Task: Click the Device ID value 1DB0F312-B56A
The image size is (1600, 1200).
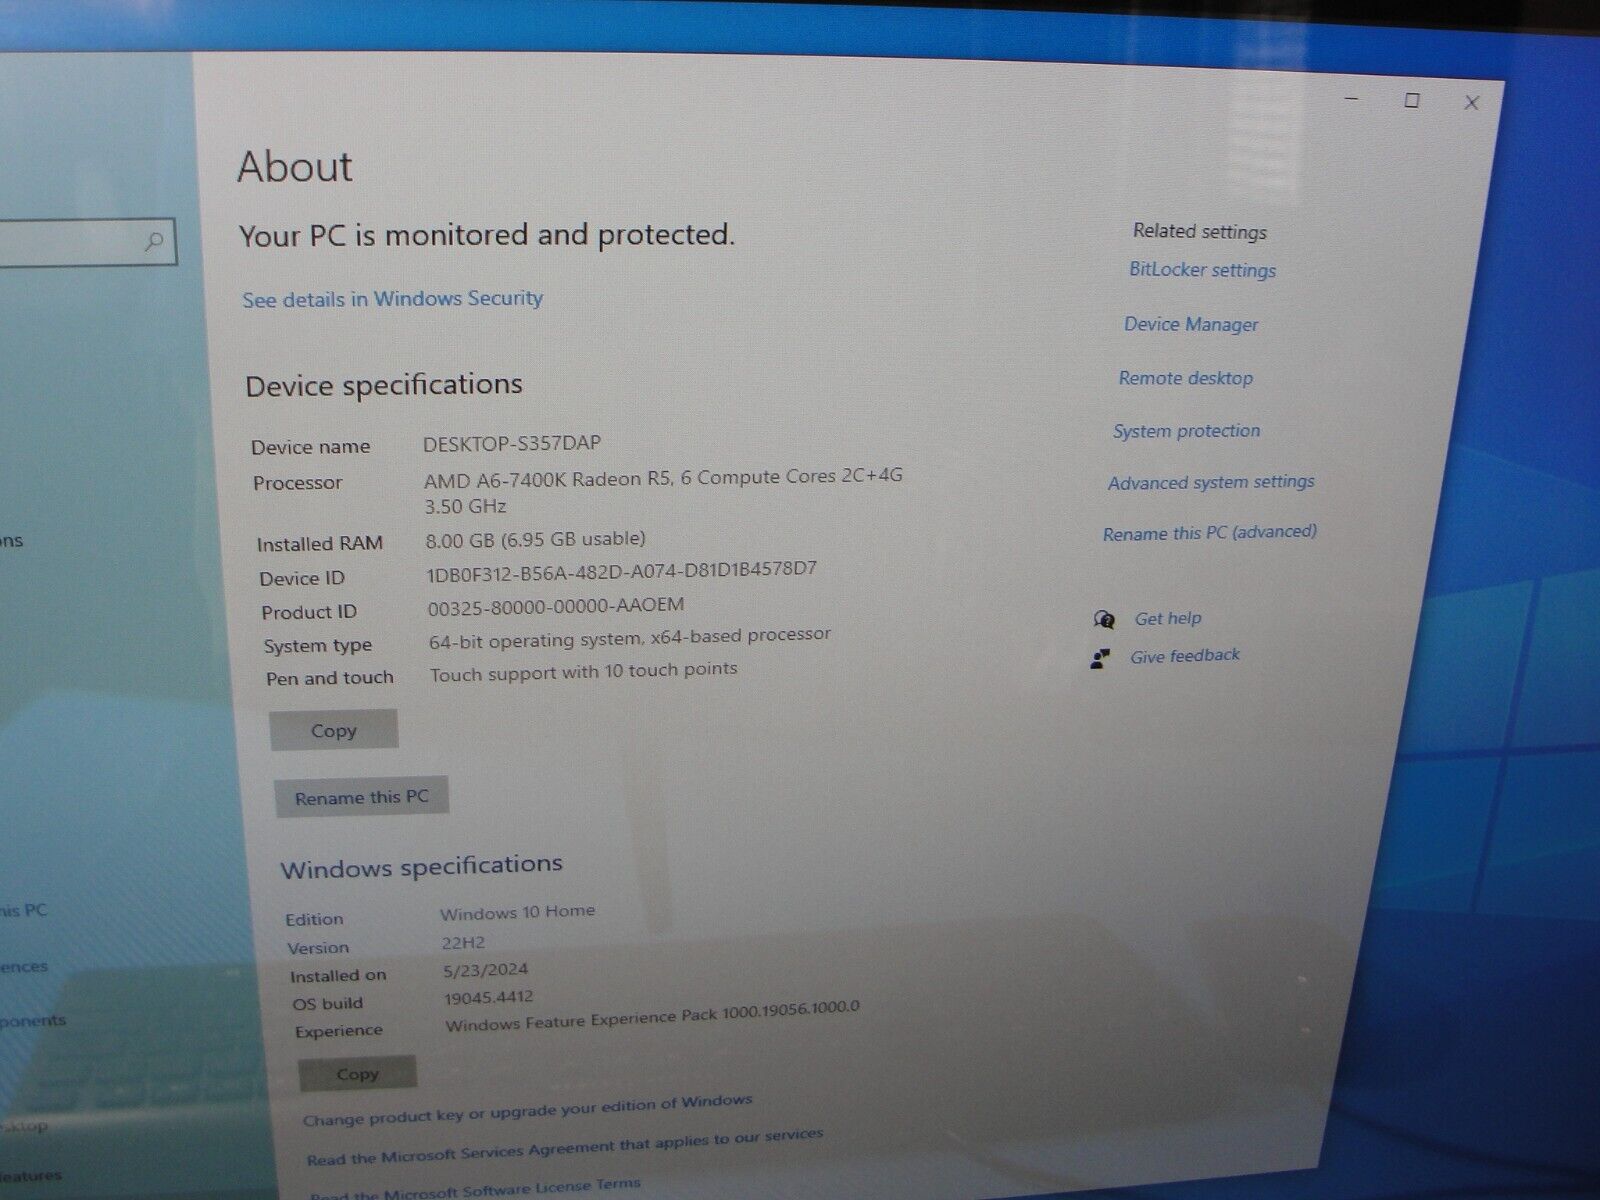Action: tap(621, 572)
